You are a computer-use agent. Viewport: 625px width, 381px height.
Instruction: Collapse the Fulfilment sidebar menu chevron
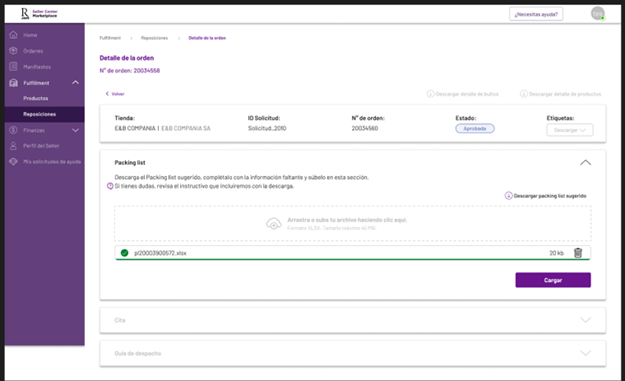(x=75, y=82)
